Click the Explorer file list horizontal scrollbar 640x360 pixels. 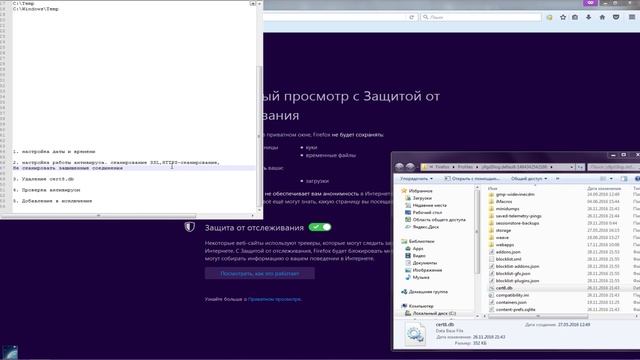[538, 316]
